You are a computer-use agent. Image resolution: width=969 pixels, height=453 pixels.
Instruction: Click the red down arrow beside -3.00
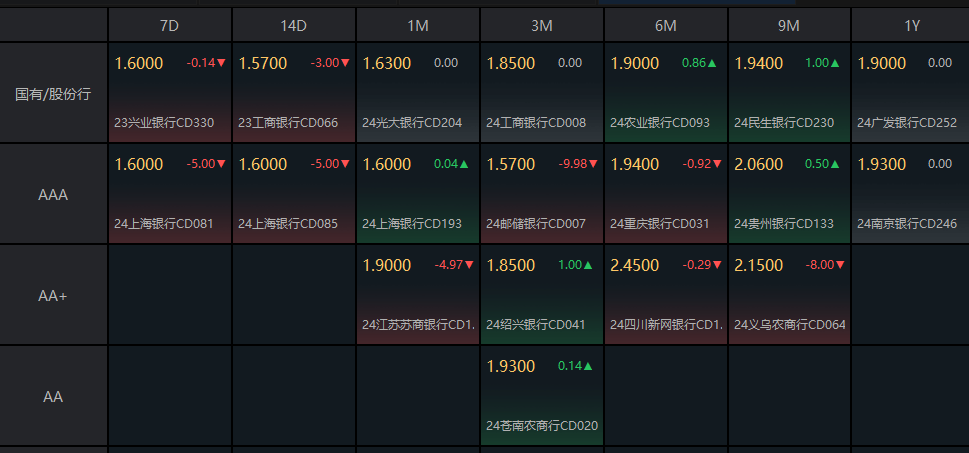pos(346,64)
